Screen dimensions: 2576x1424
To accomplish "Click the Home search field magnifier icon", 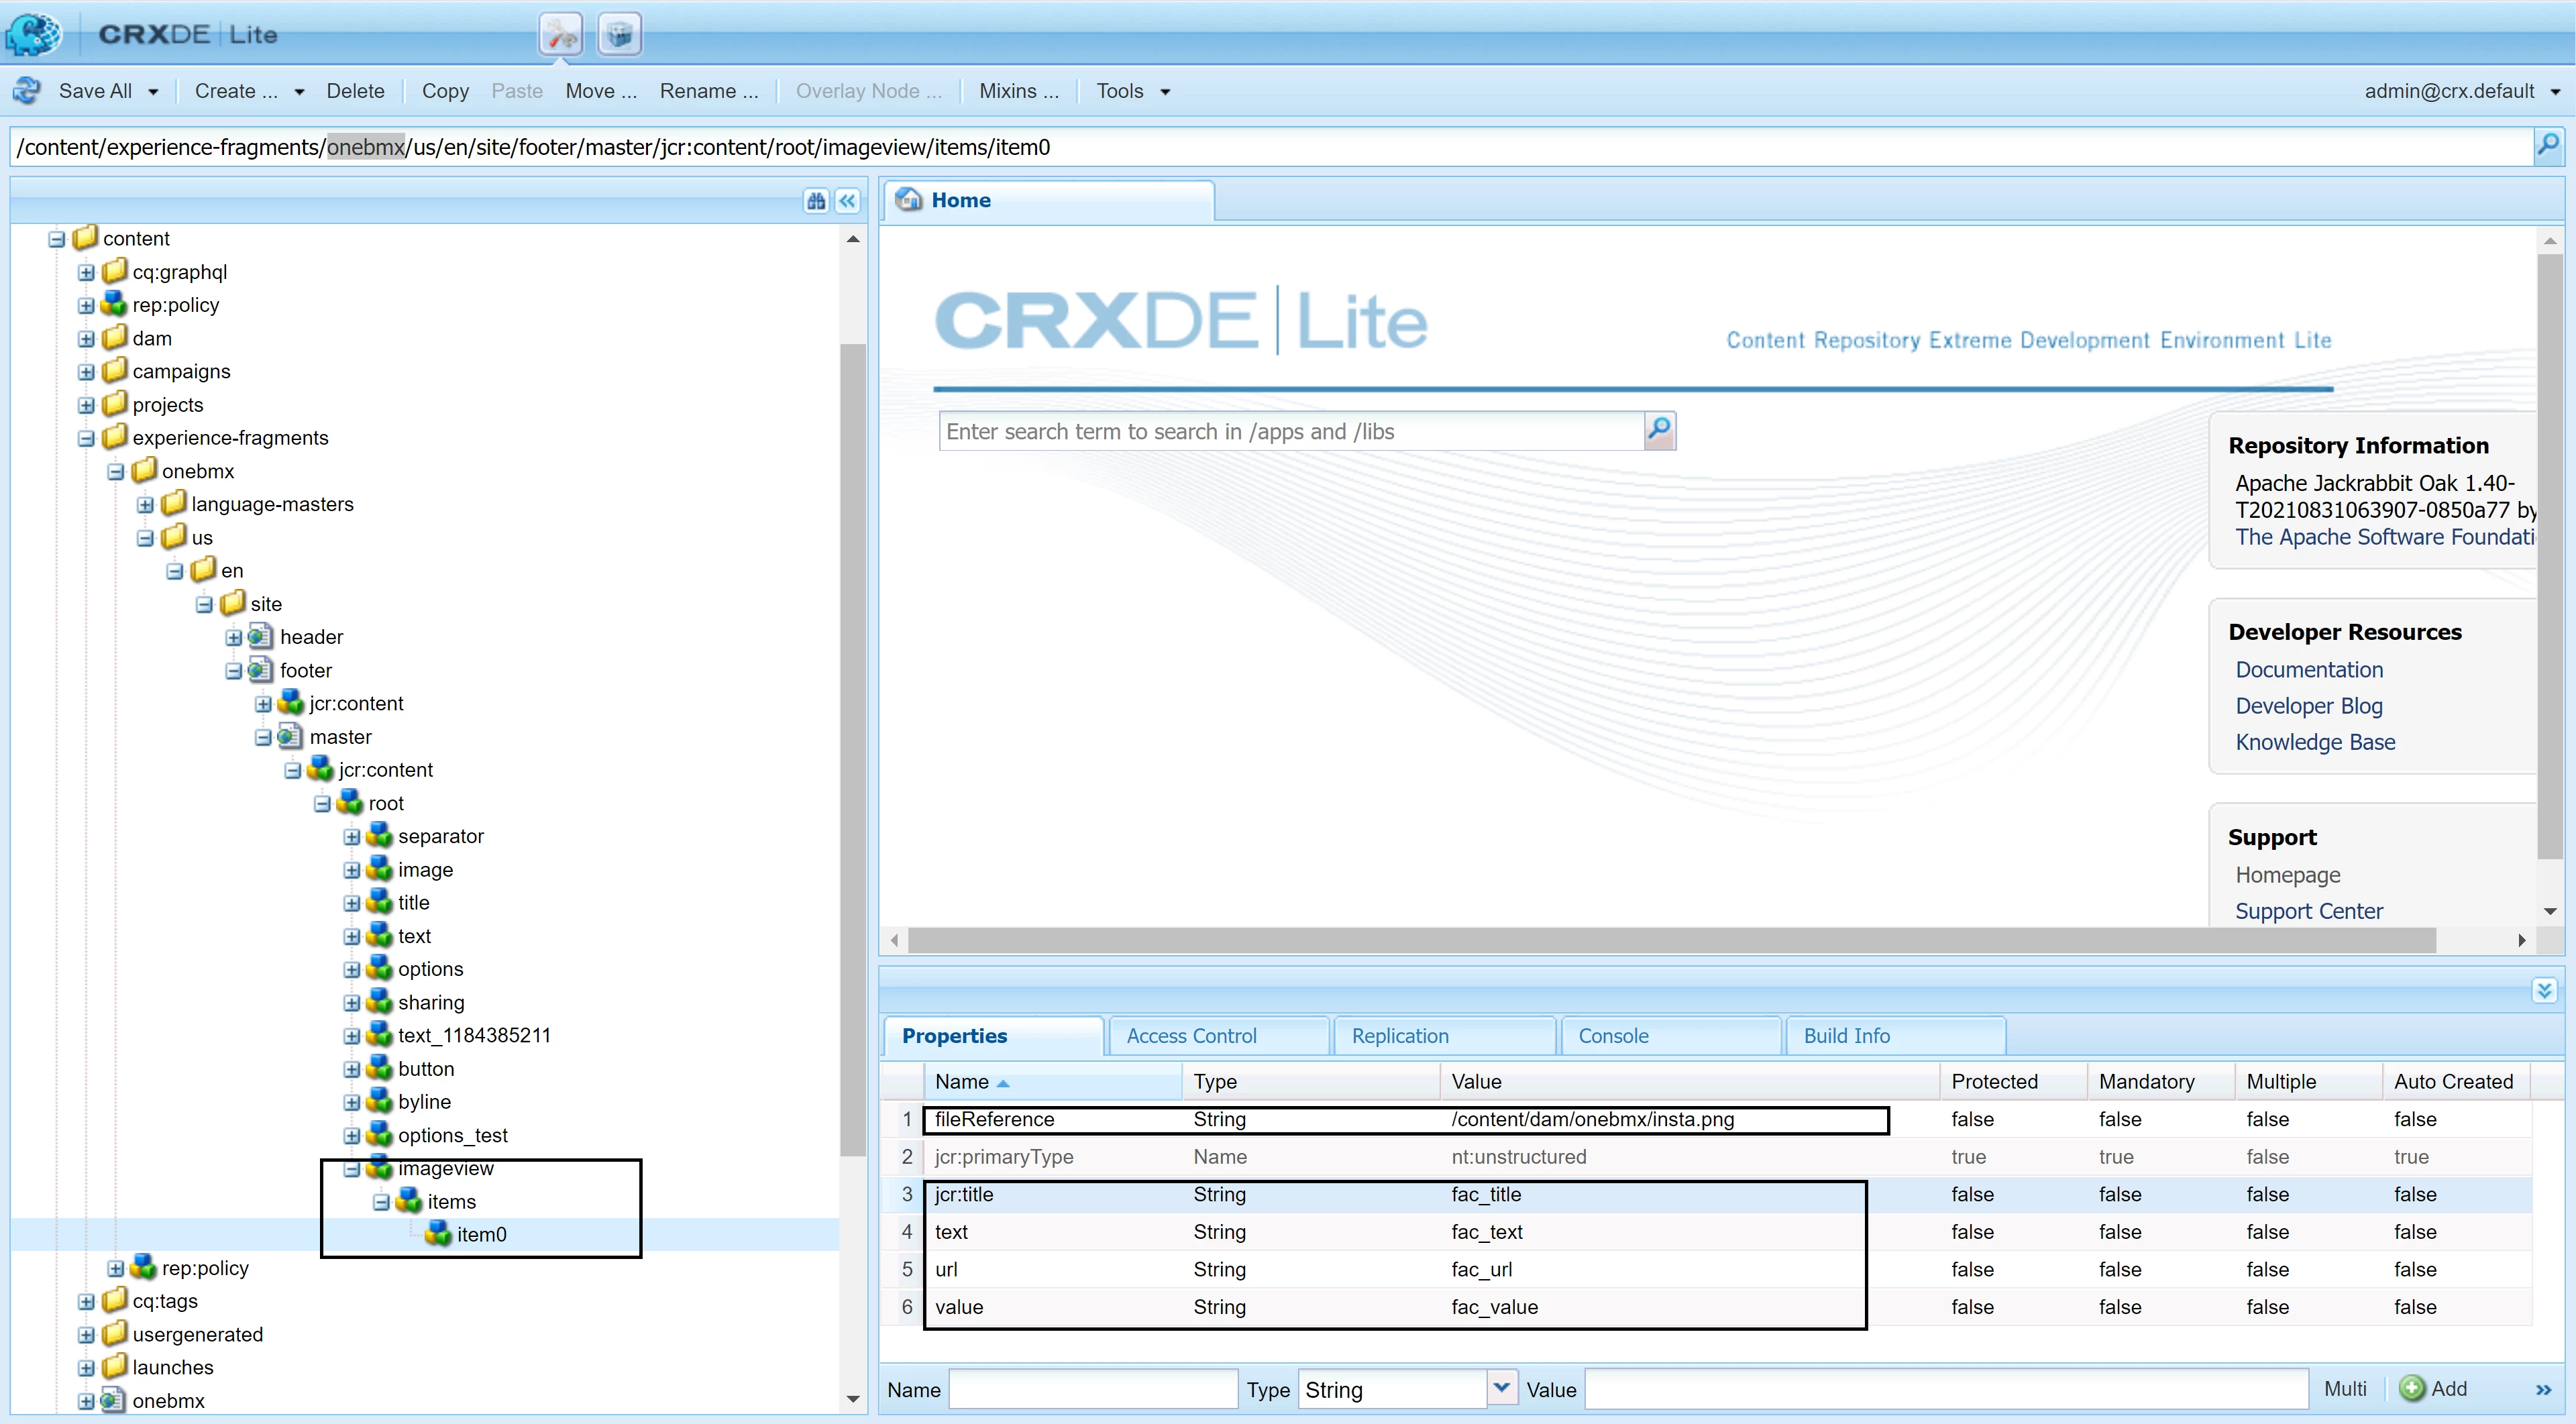I will pyautogui.click(x=1659, y=431).
